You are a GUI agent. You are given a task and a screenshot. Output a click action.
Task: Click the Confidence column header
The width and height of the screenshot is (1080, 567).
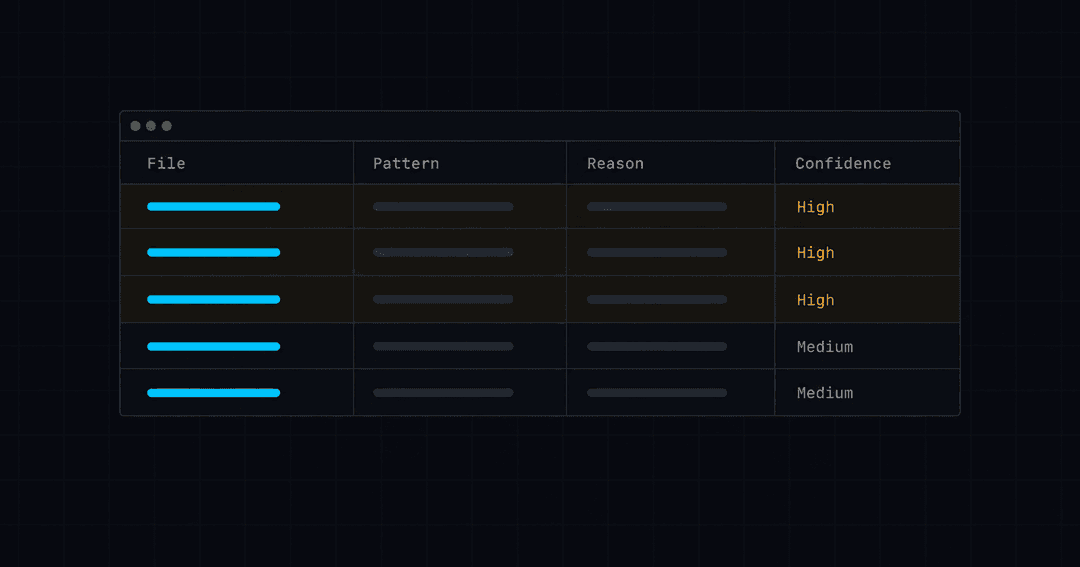tap(843, 163)
